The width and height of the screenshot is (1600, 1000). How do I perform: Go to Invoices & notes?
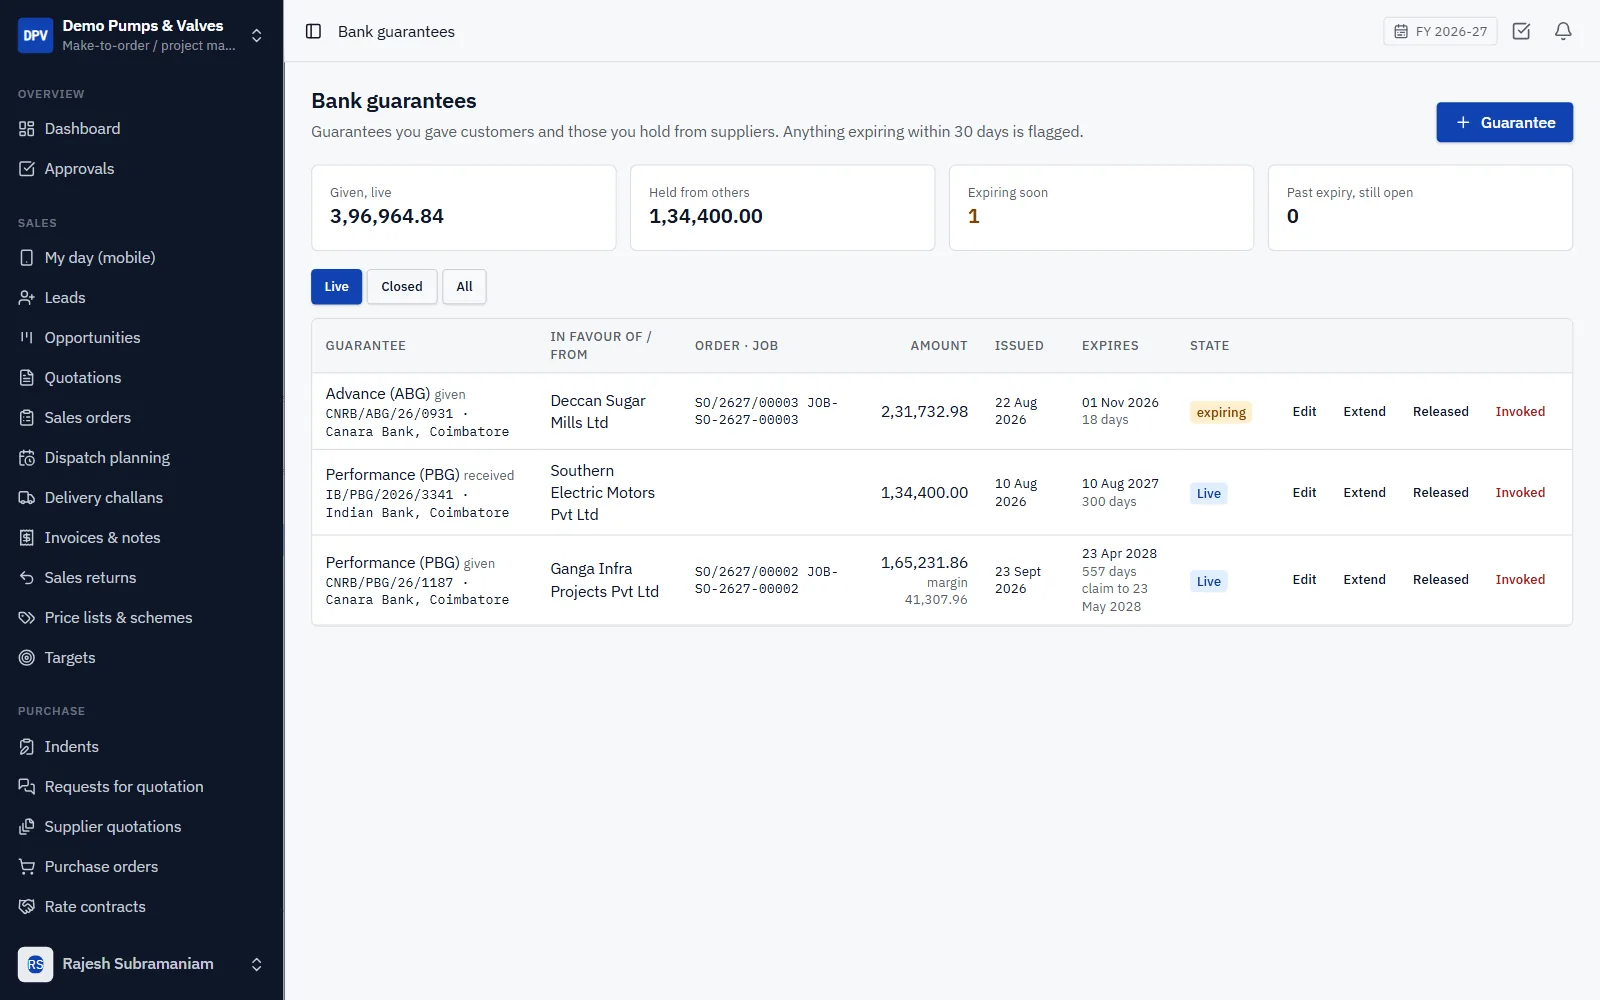tap(141, 538)
